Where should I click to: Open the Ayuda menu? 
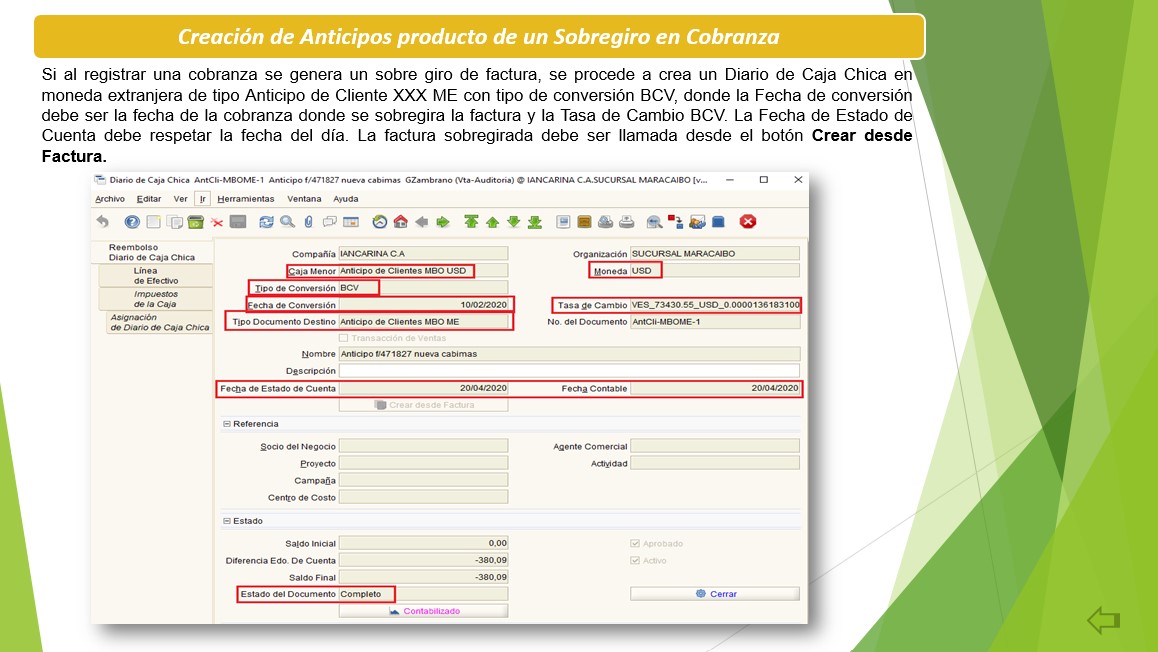[346, 199]
